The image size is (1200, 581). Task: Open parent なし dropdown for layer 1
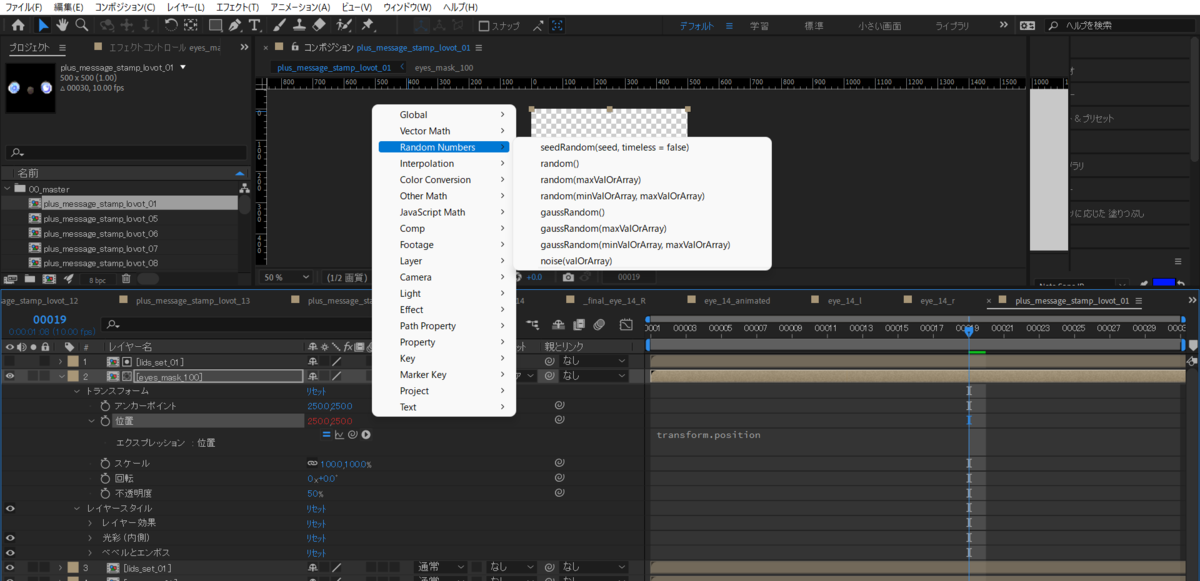594,361
